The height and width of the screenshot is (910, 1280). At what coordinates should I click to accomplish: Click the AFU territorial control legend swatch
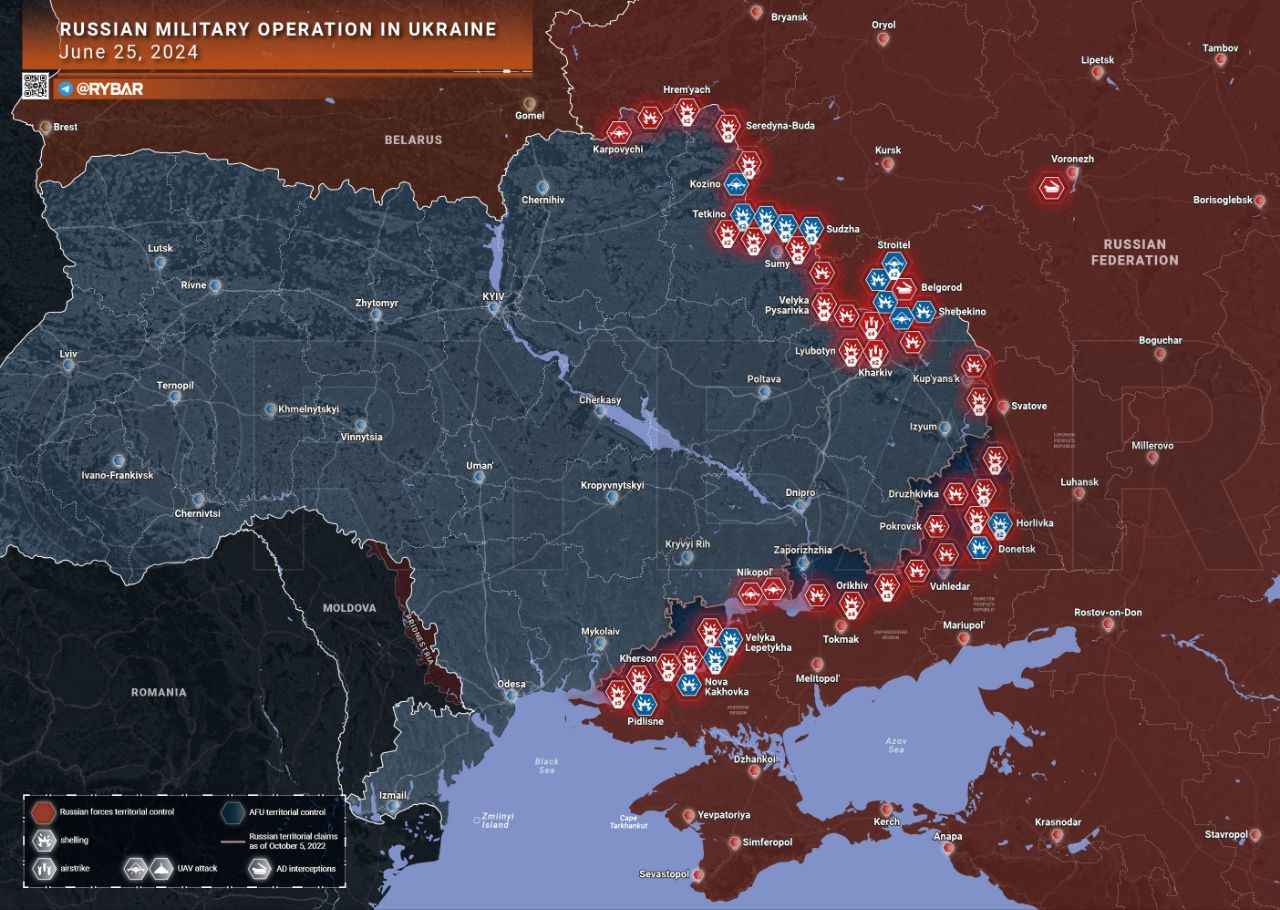click(x=235, y=811)
